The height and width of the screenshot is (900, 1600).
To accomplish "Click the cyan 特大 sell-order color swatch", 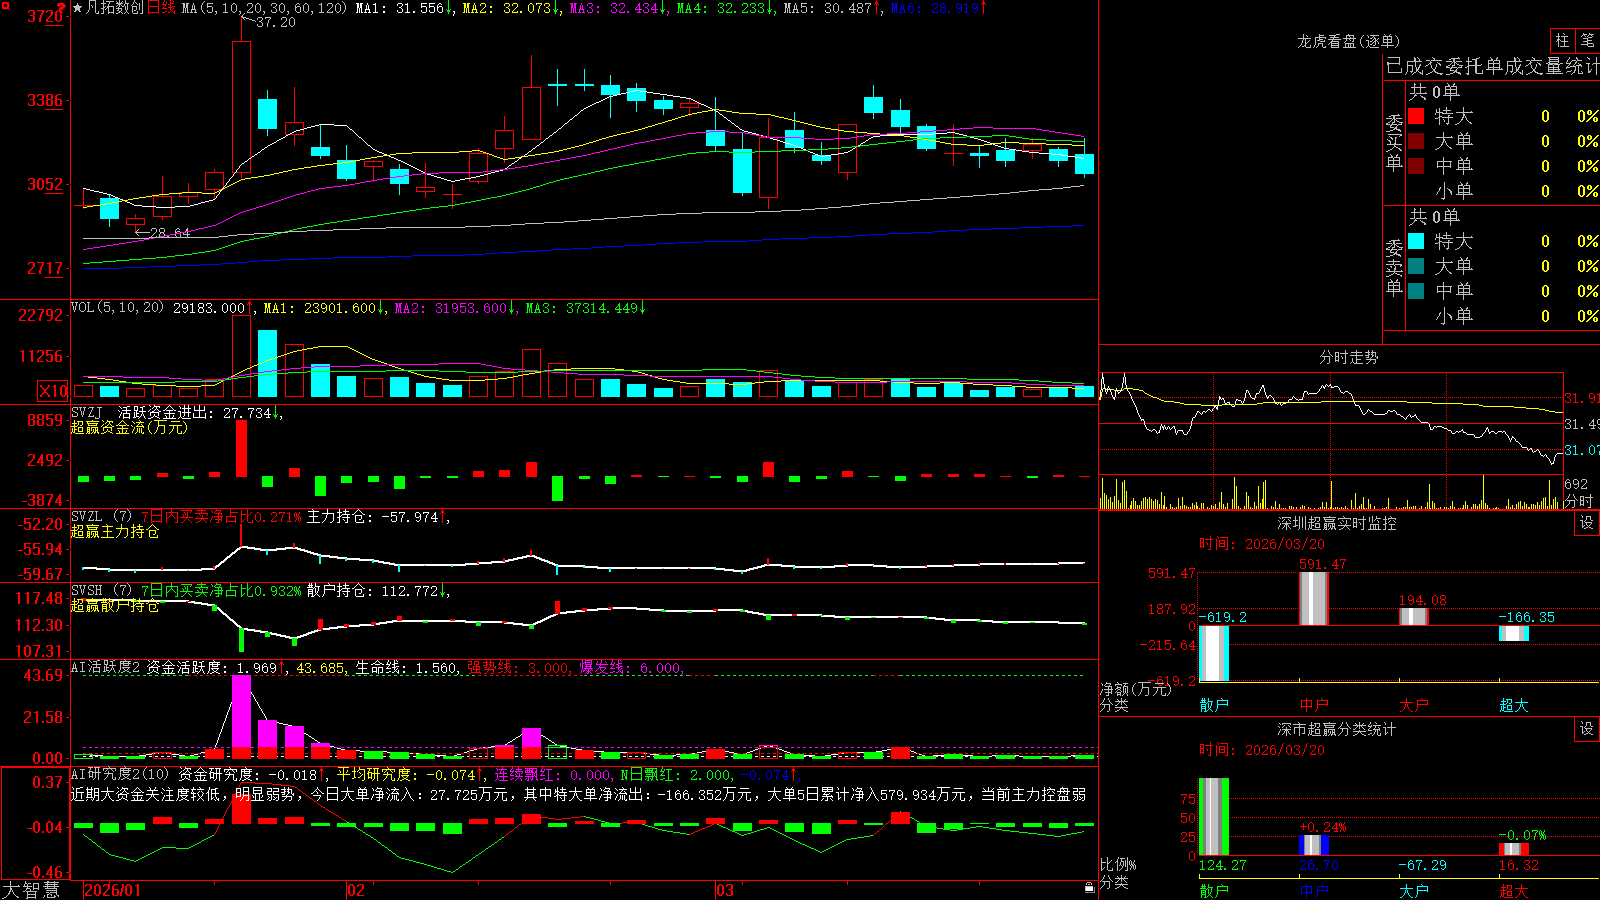I will tap(1416, 241).
